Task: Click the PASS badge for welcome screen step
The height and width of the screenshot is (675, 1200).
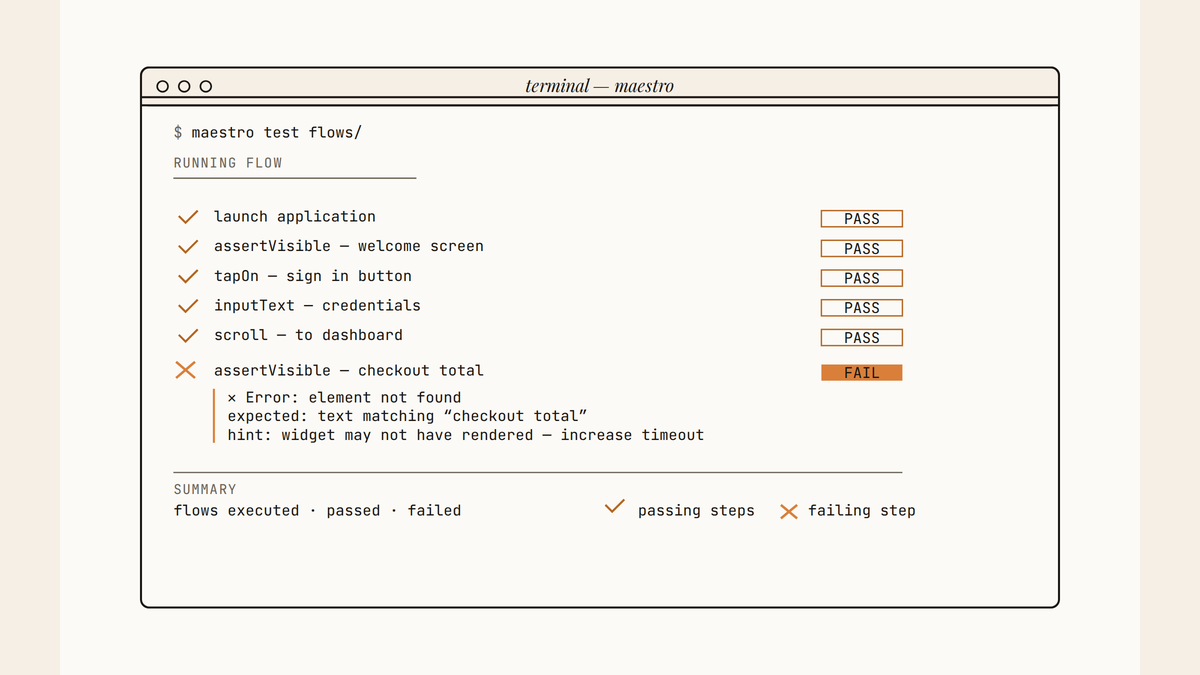Action: pyautogui.click(x=862, y=248)
